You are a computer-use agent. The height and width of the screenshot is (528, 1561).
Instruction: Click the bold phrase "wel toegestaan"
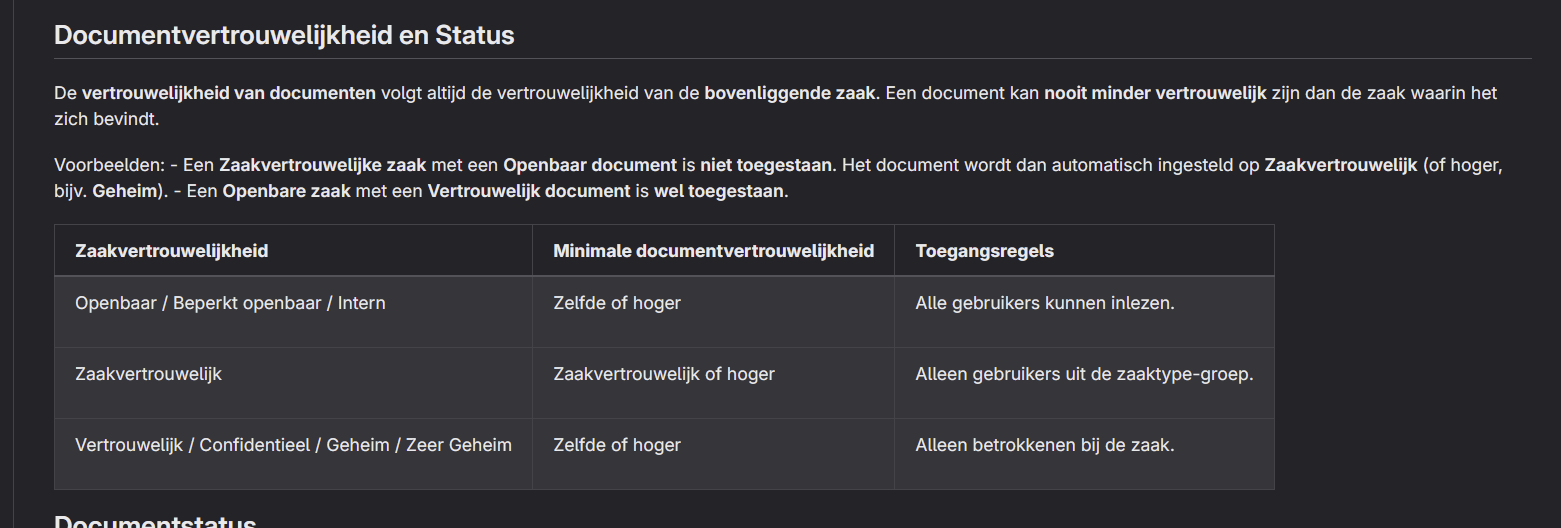(x=719, y=191)
